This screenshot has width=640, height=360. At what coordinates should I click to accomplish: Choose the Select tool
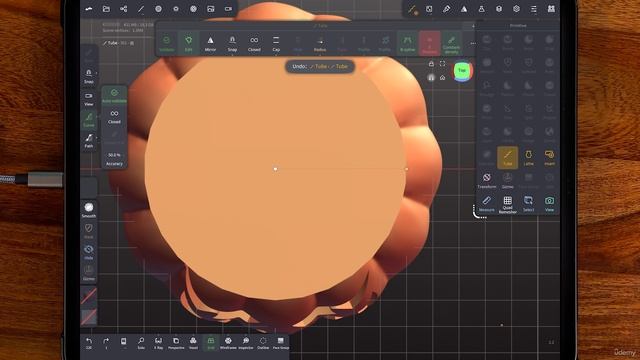click(529, 203)
